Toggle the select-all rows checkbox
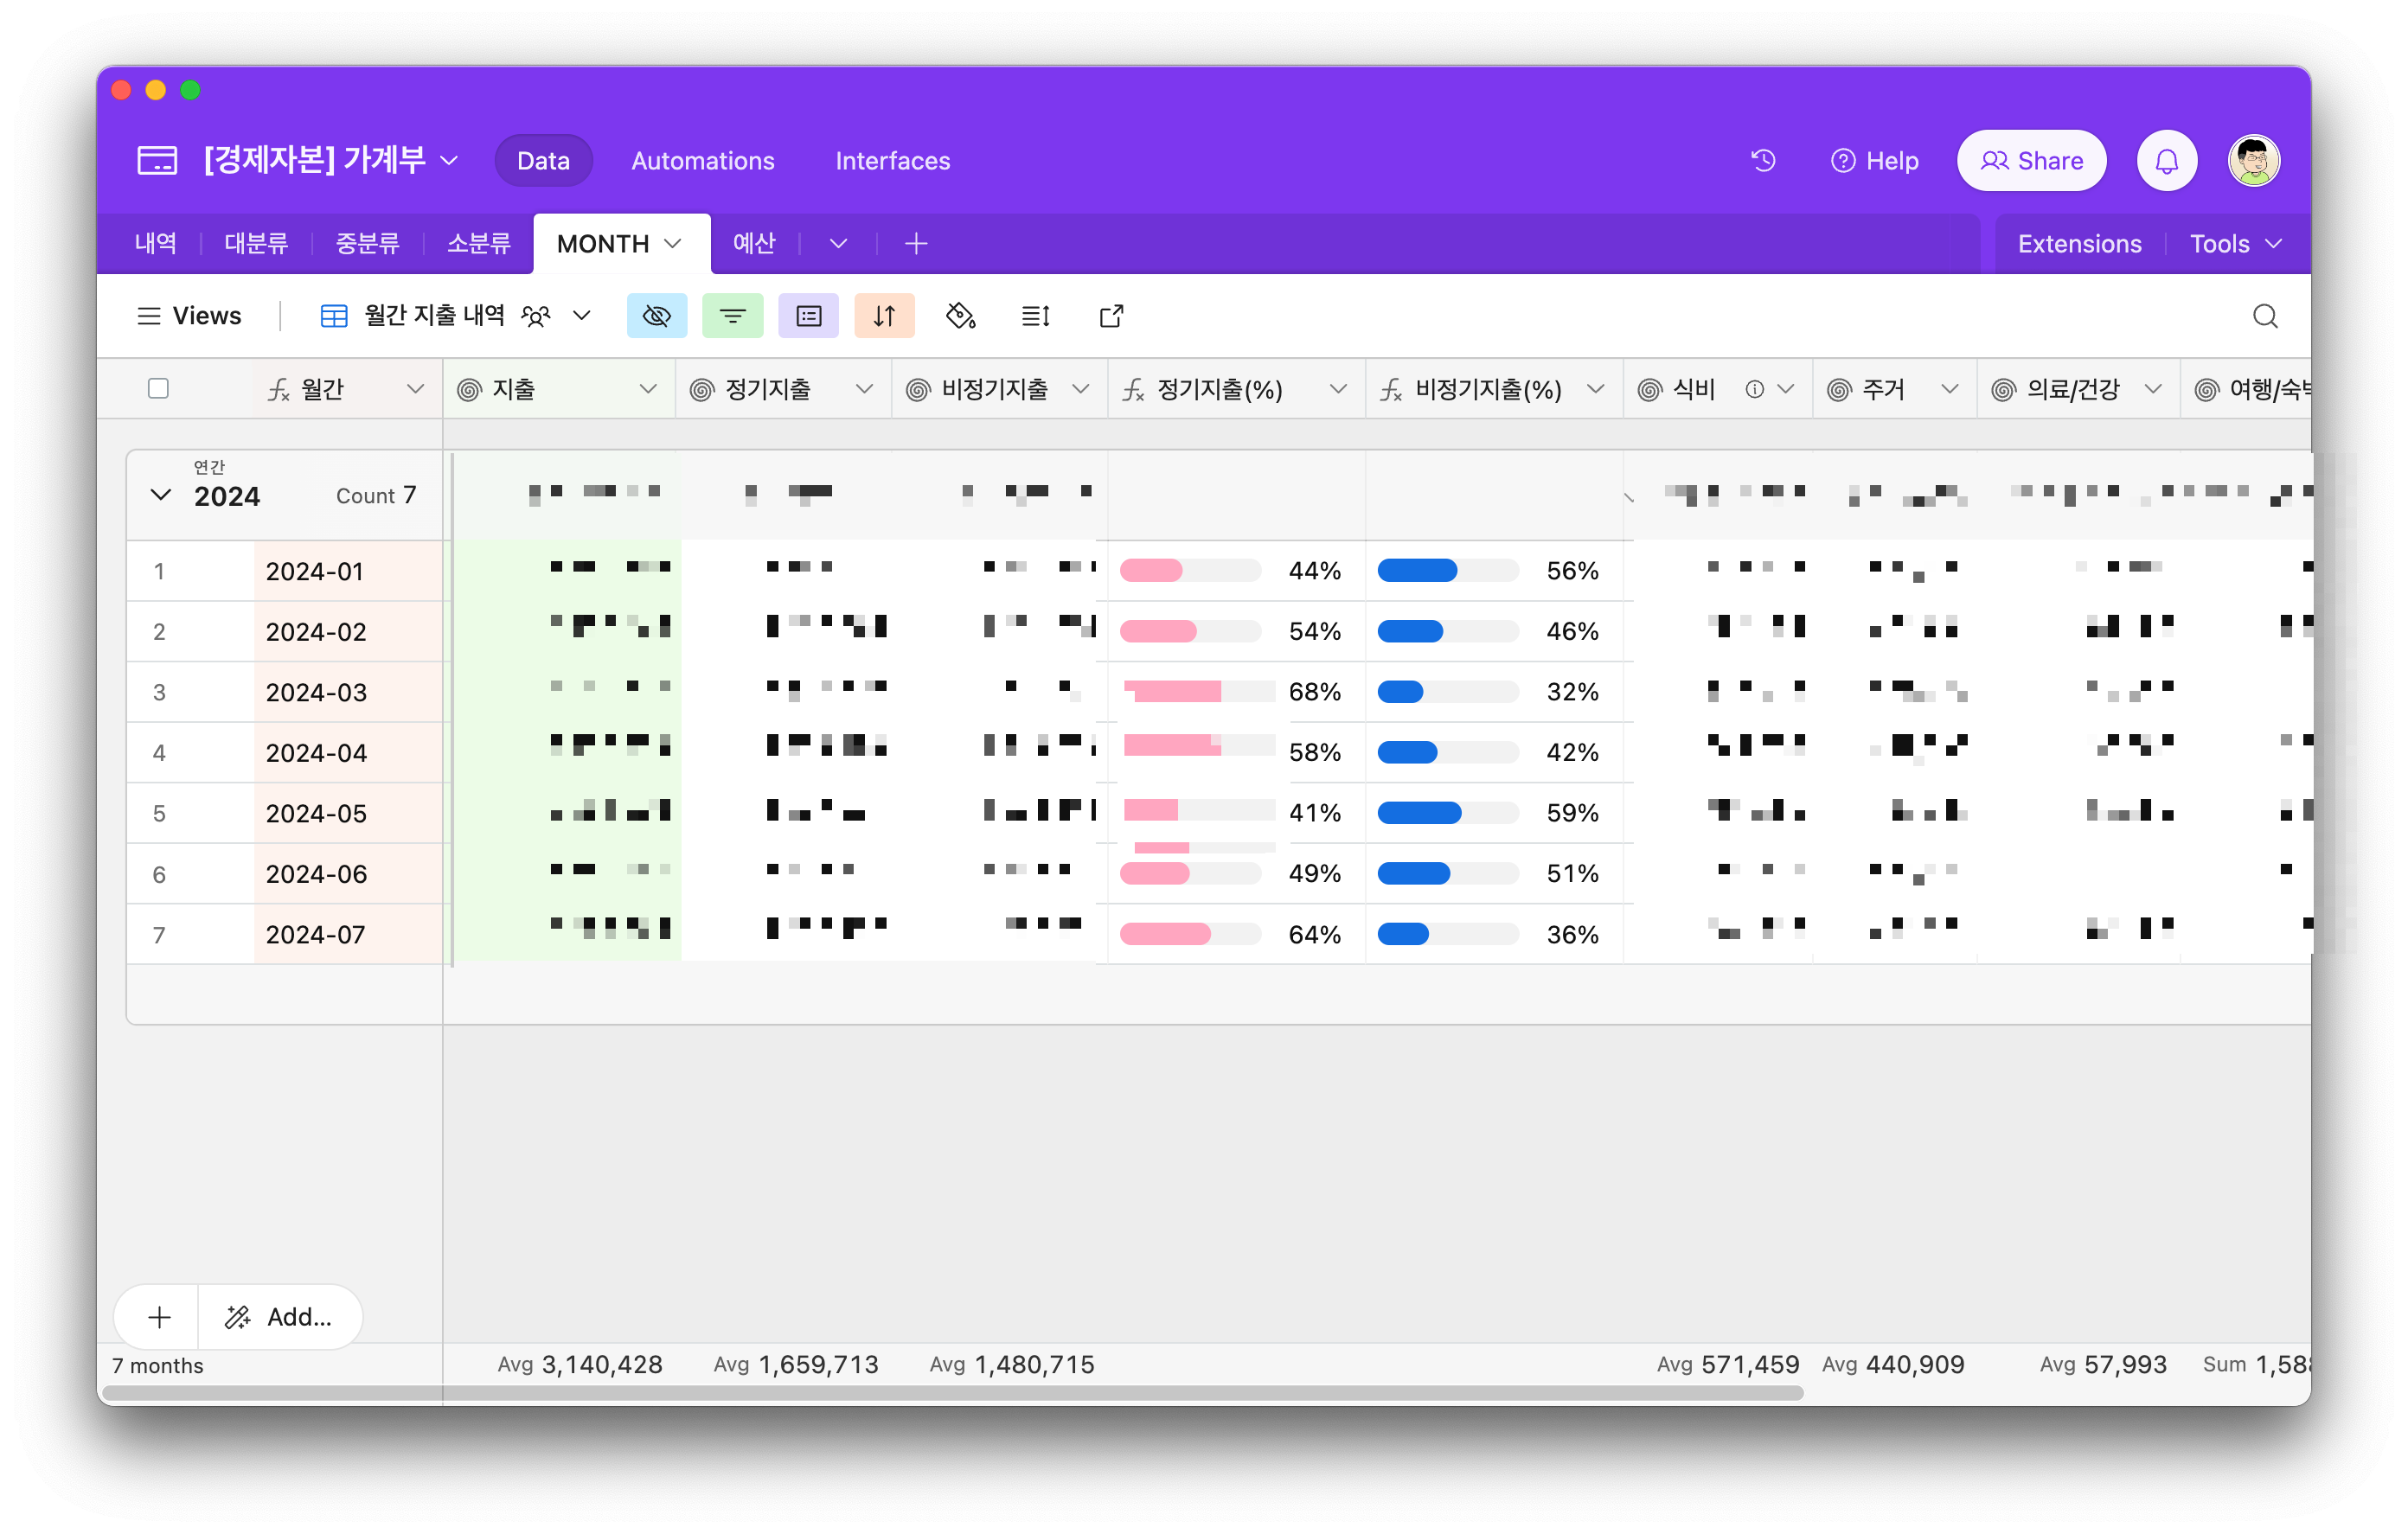The image size is (2408, 1534). click(x=158, y=388)
